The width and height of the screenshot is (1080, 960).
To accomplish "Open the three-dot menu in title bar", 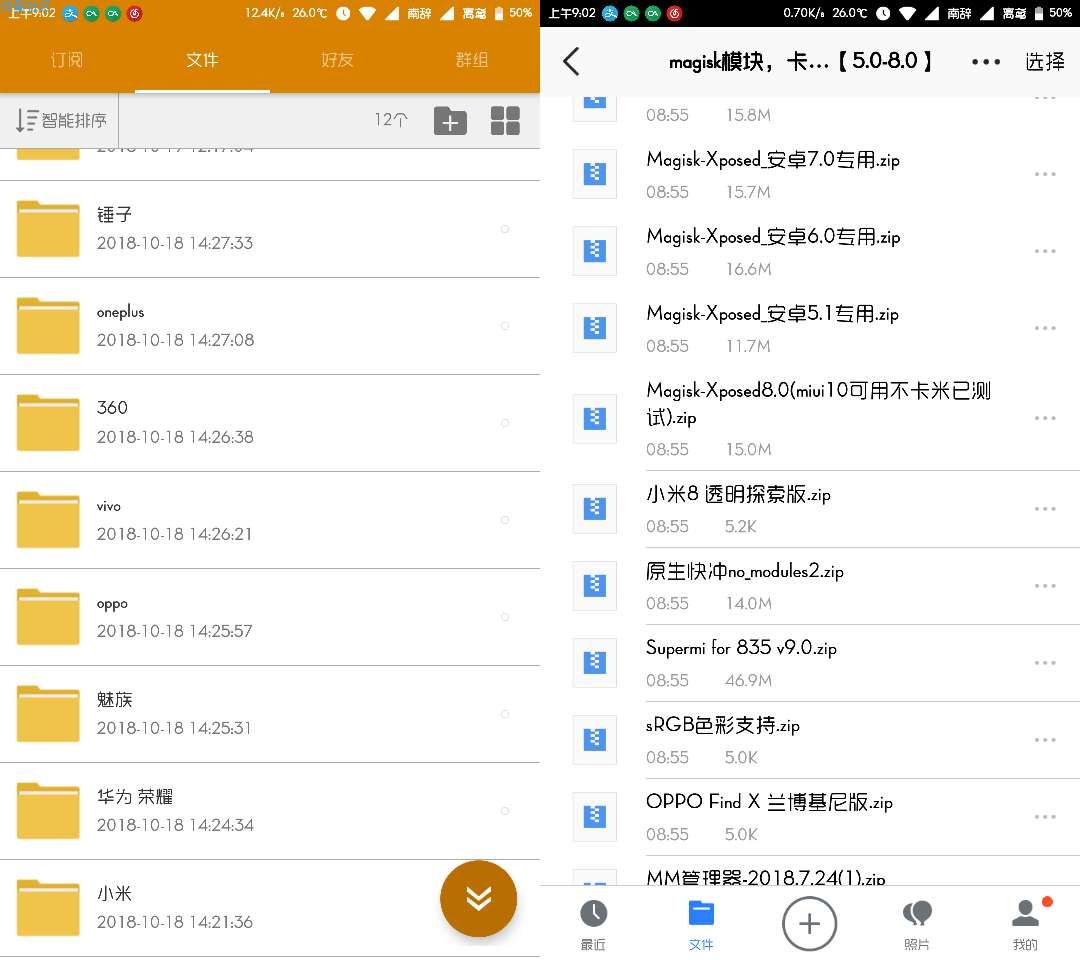I will coord(986,61).
